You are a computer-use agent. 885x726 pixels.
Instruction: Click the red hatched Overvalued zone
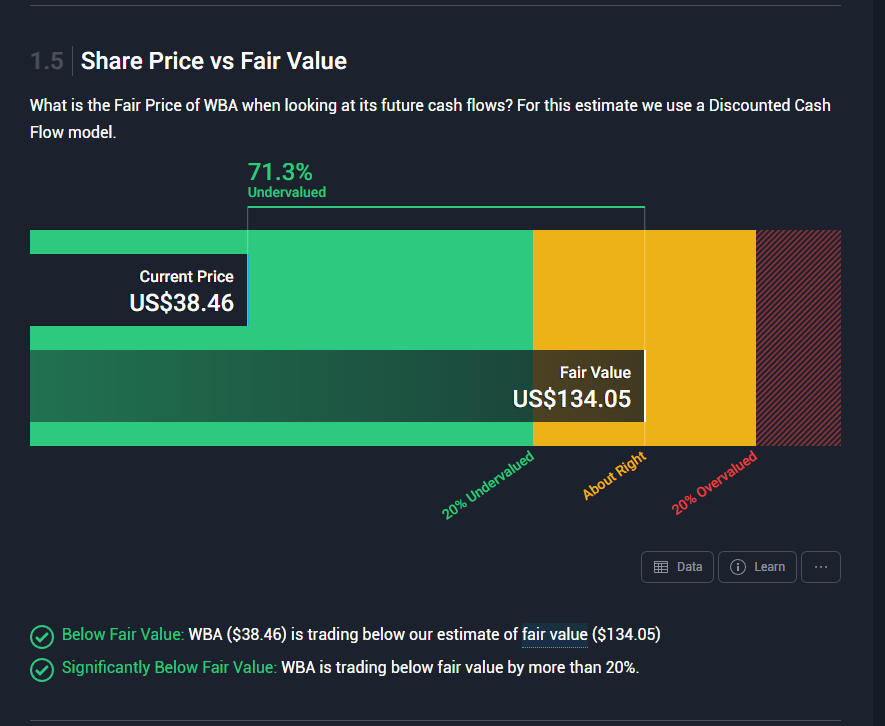click(798, 338)
